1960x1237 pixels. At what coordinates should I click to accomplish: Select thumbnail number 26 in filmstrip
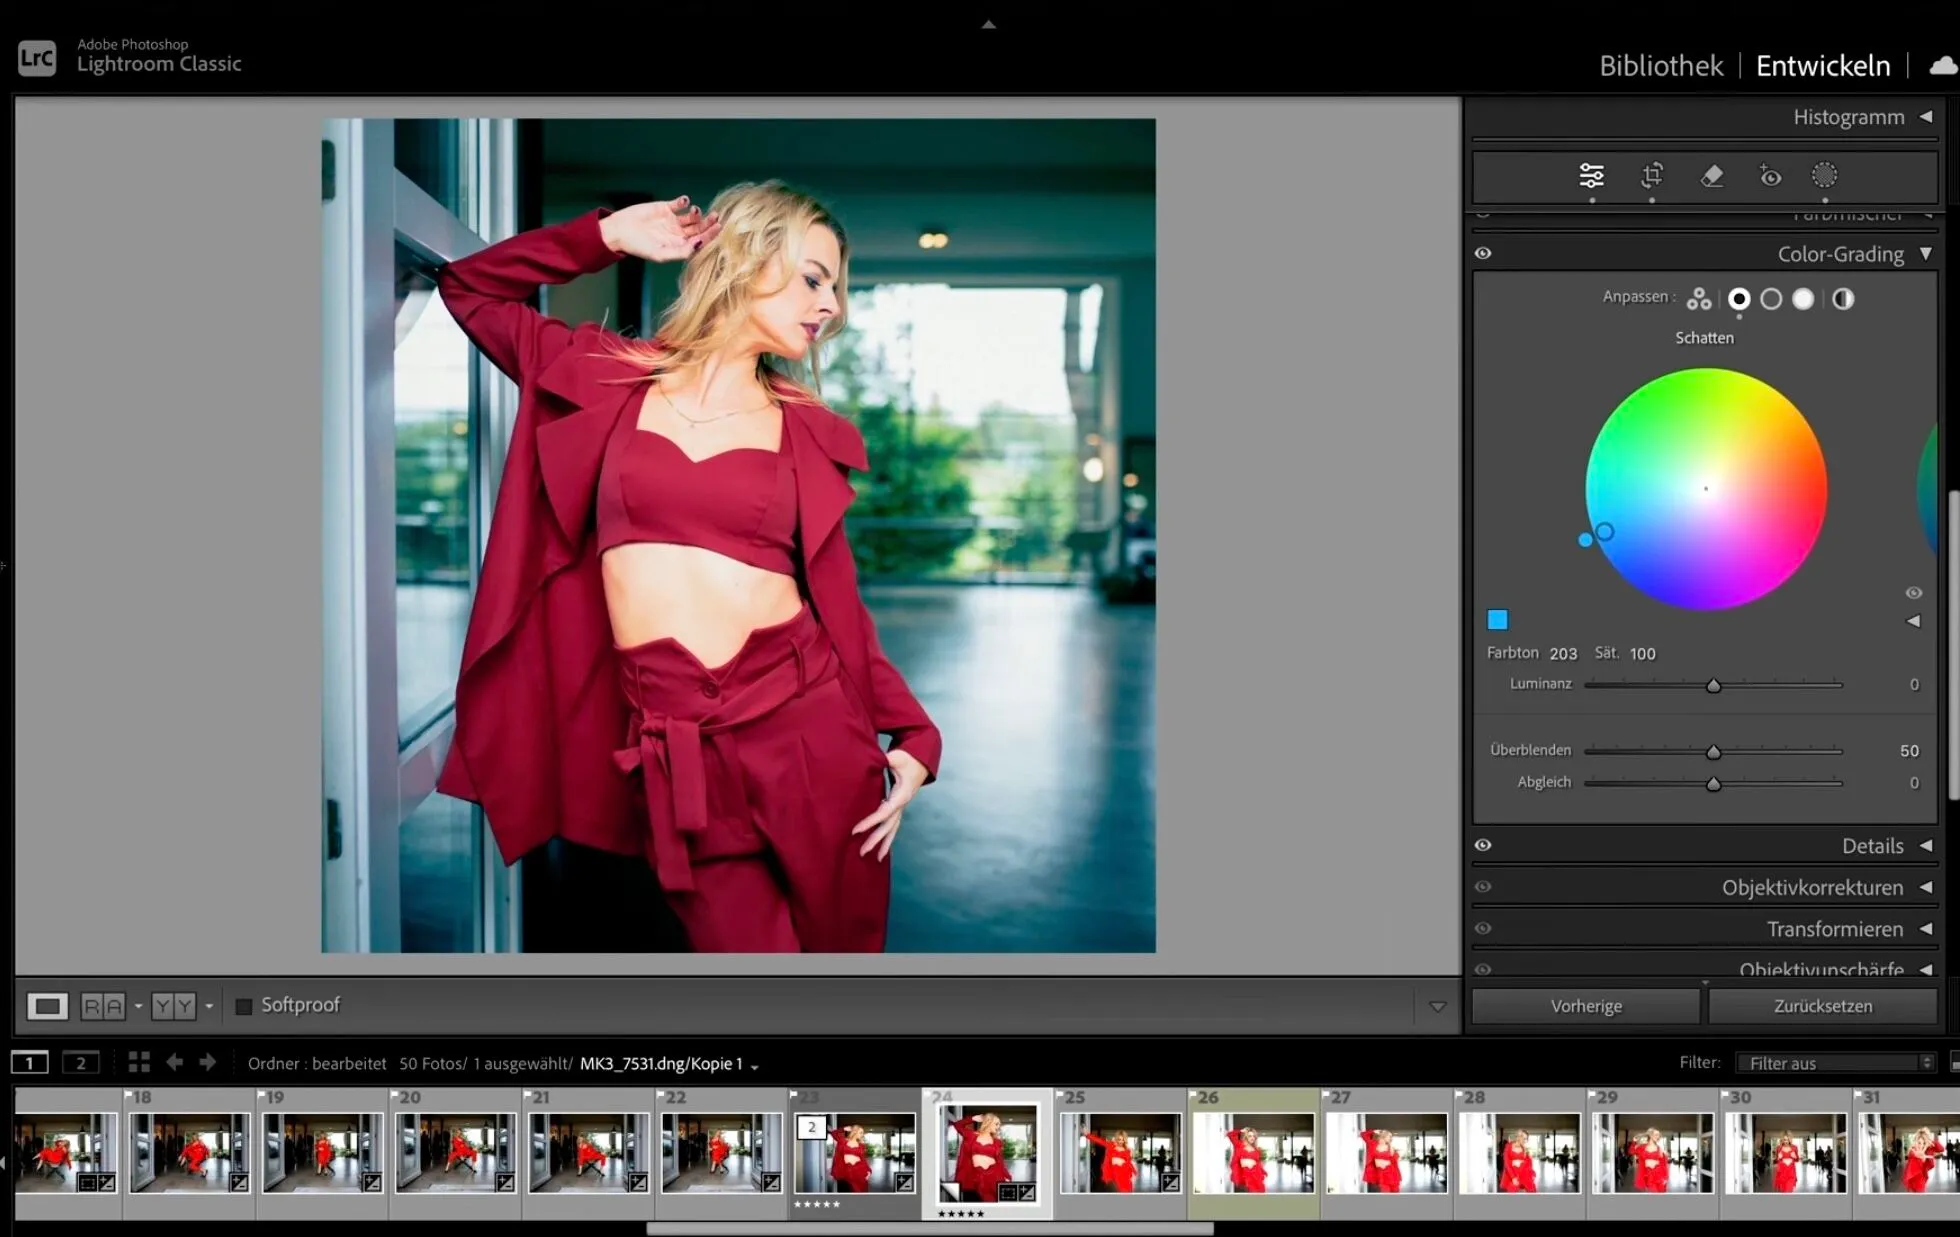coord(1253,1152)
